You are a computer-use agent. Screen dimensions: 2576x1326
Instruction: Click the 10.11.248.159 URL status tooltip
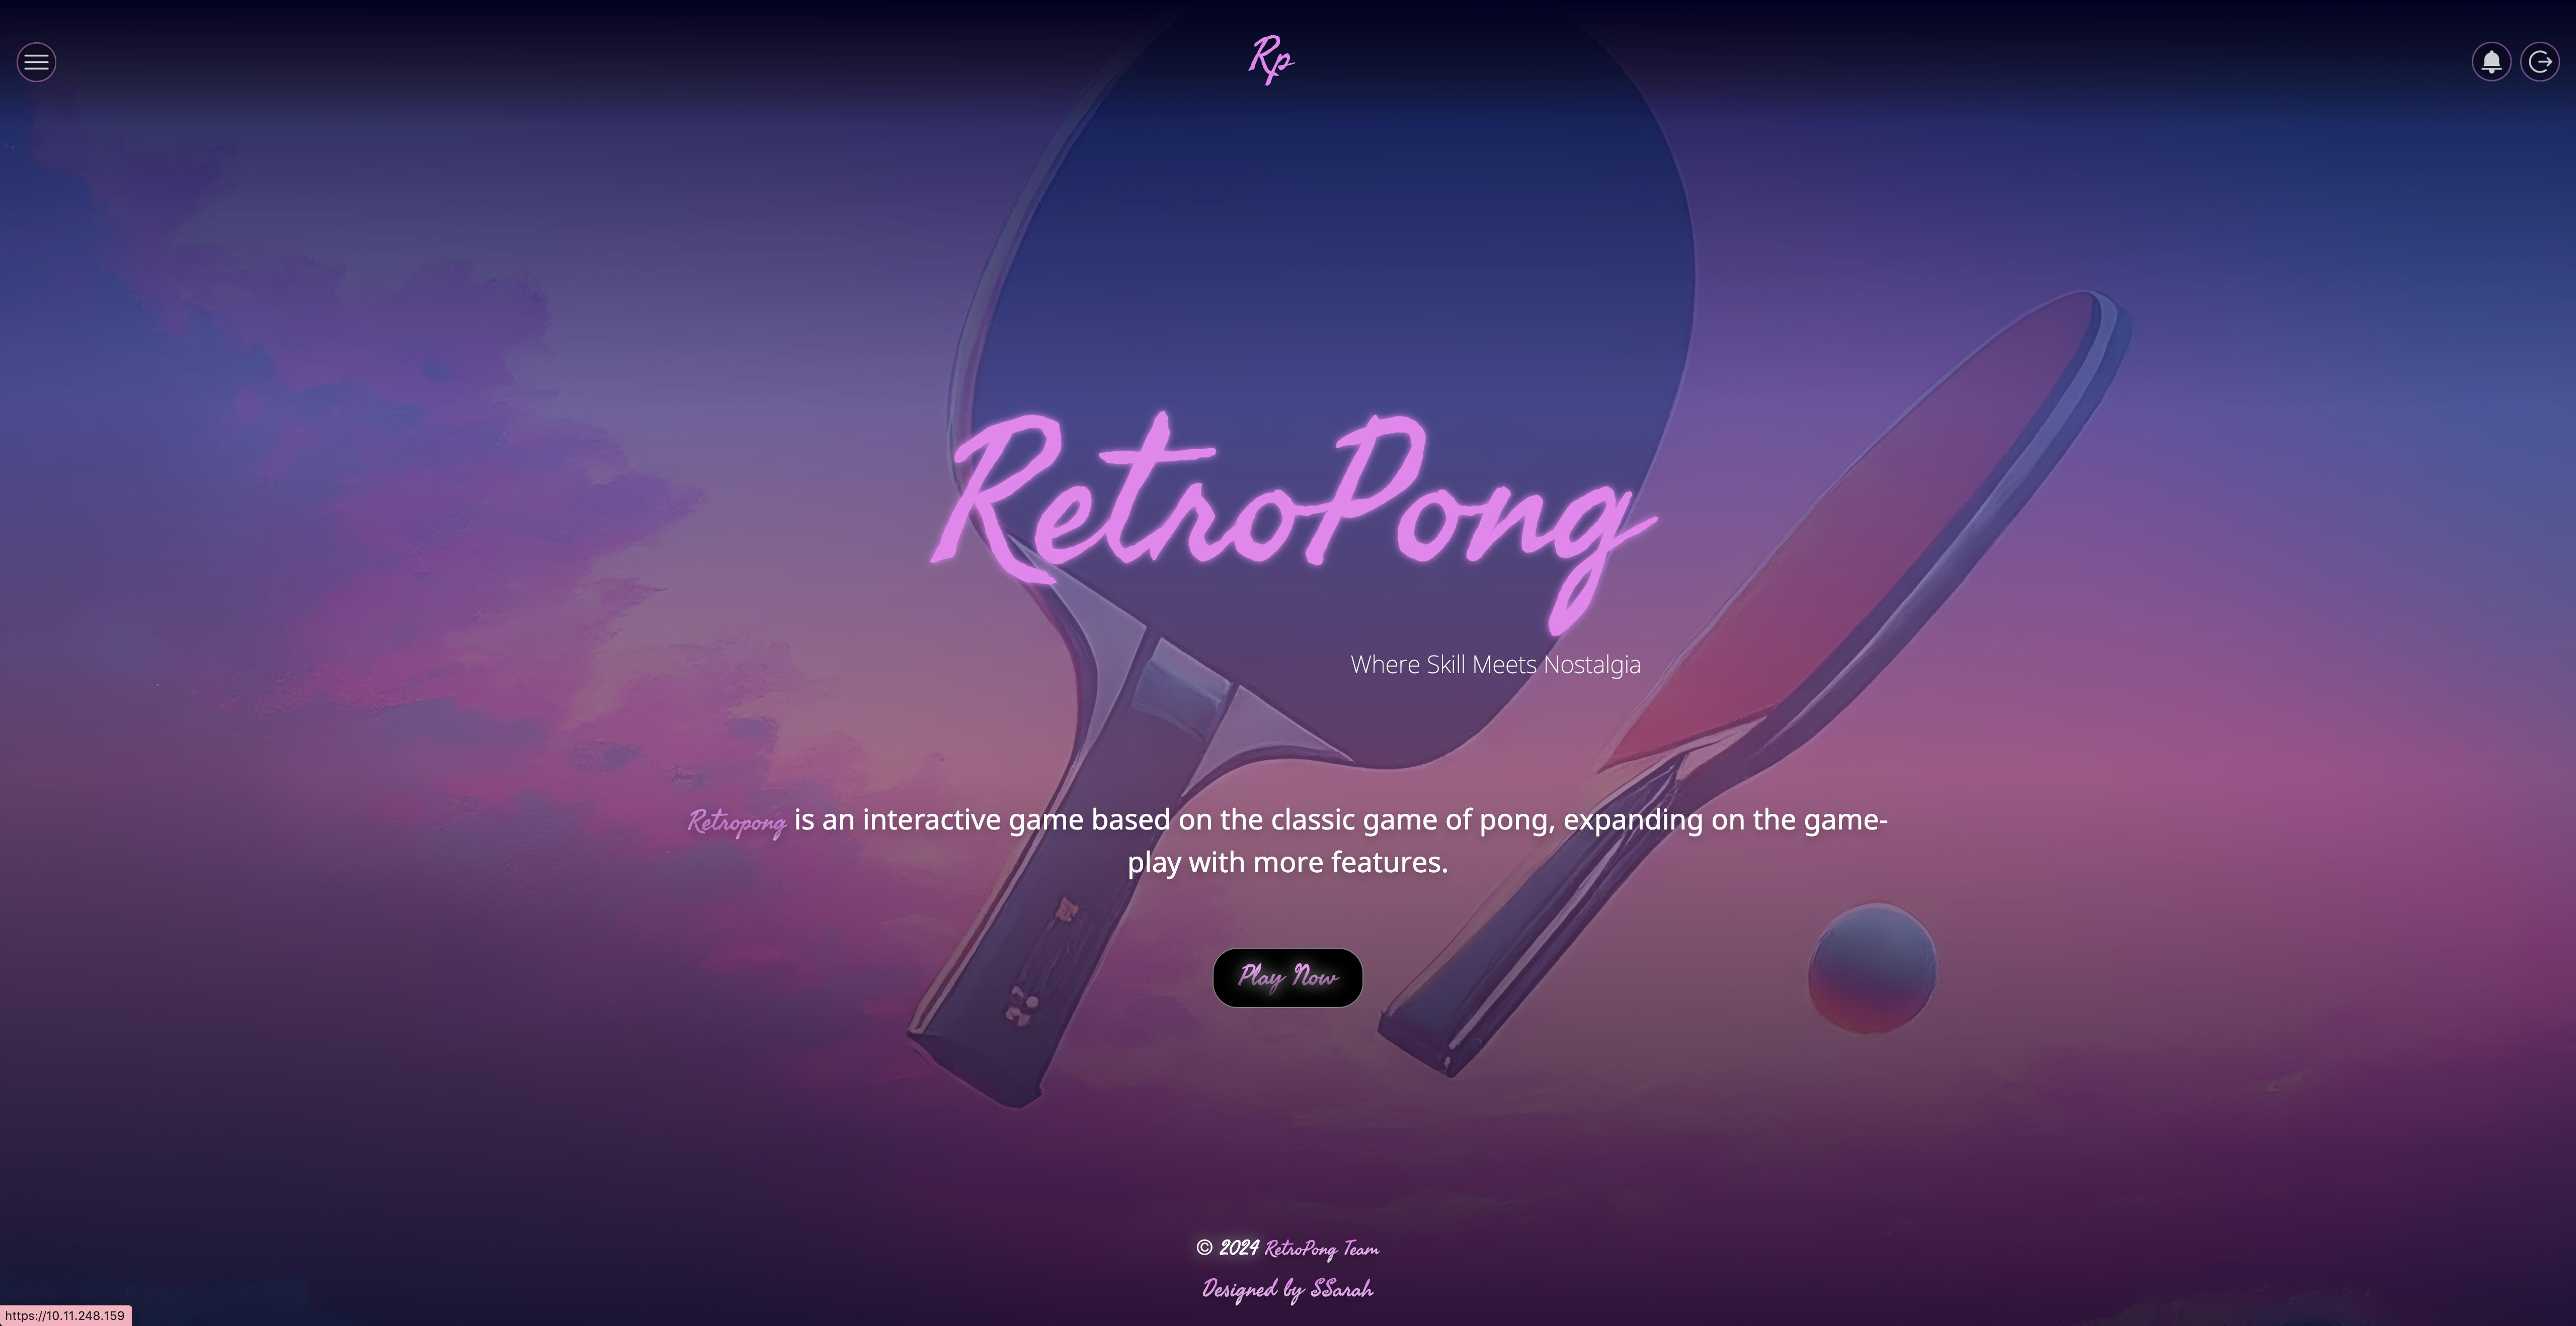(x=65, y=1315)
